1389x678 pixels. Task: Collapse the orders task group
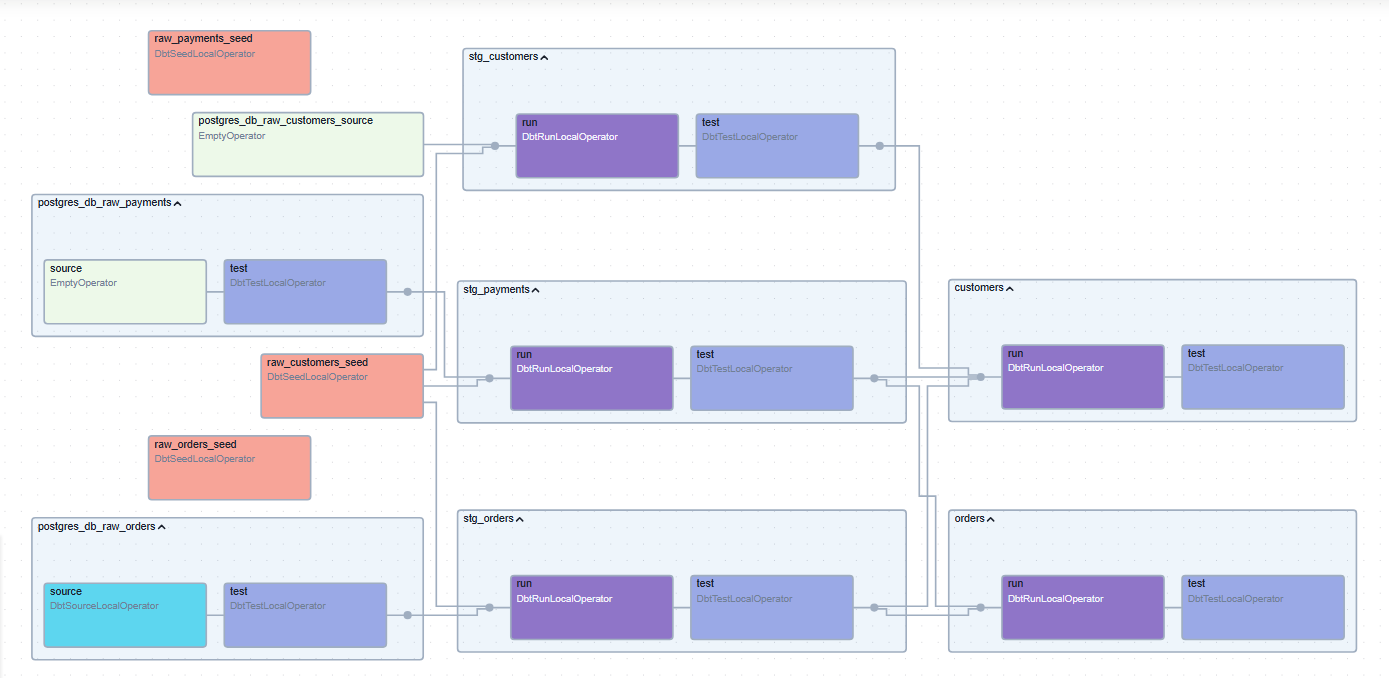click(x=990, y=519)
